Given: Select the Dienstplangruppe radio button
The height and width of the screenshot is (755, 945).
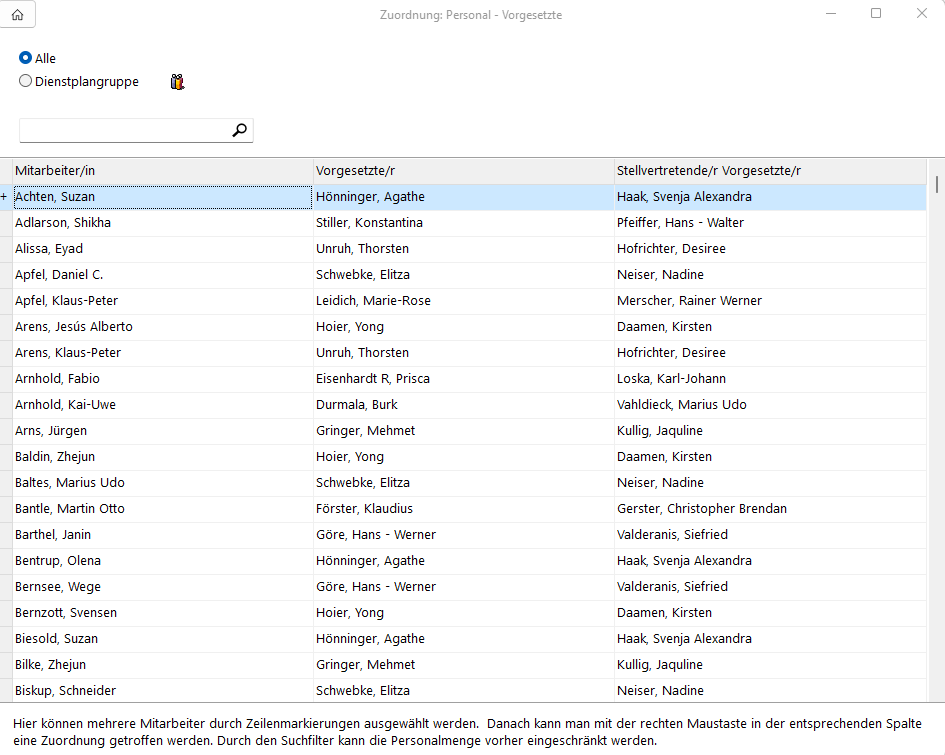Looking at the screenshot, I should [x=26, y=82].
